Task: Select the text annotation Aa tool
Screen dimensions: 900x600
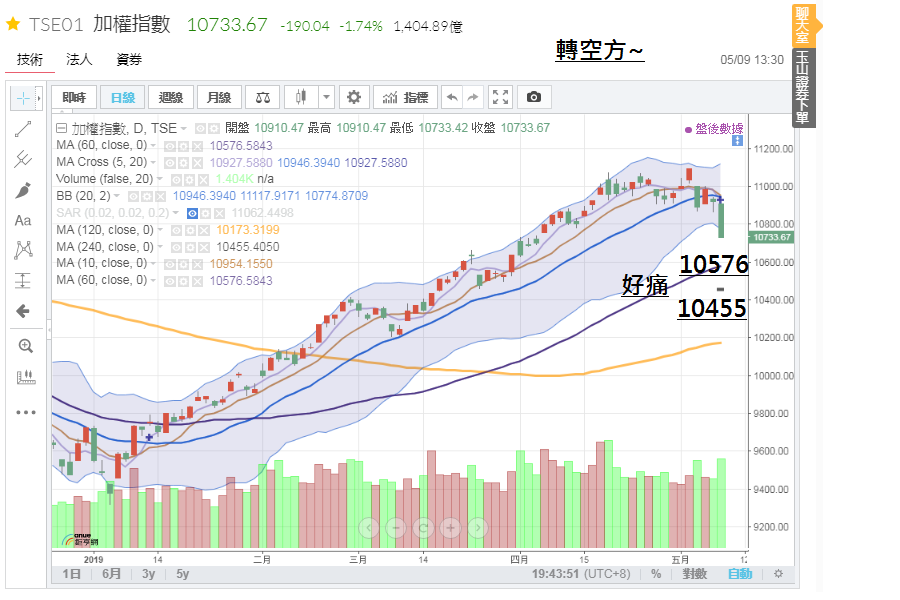Action: coord(23,220)
